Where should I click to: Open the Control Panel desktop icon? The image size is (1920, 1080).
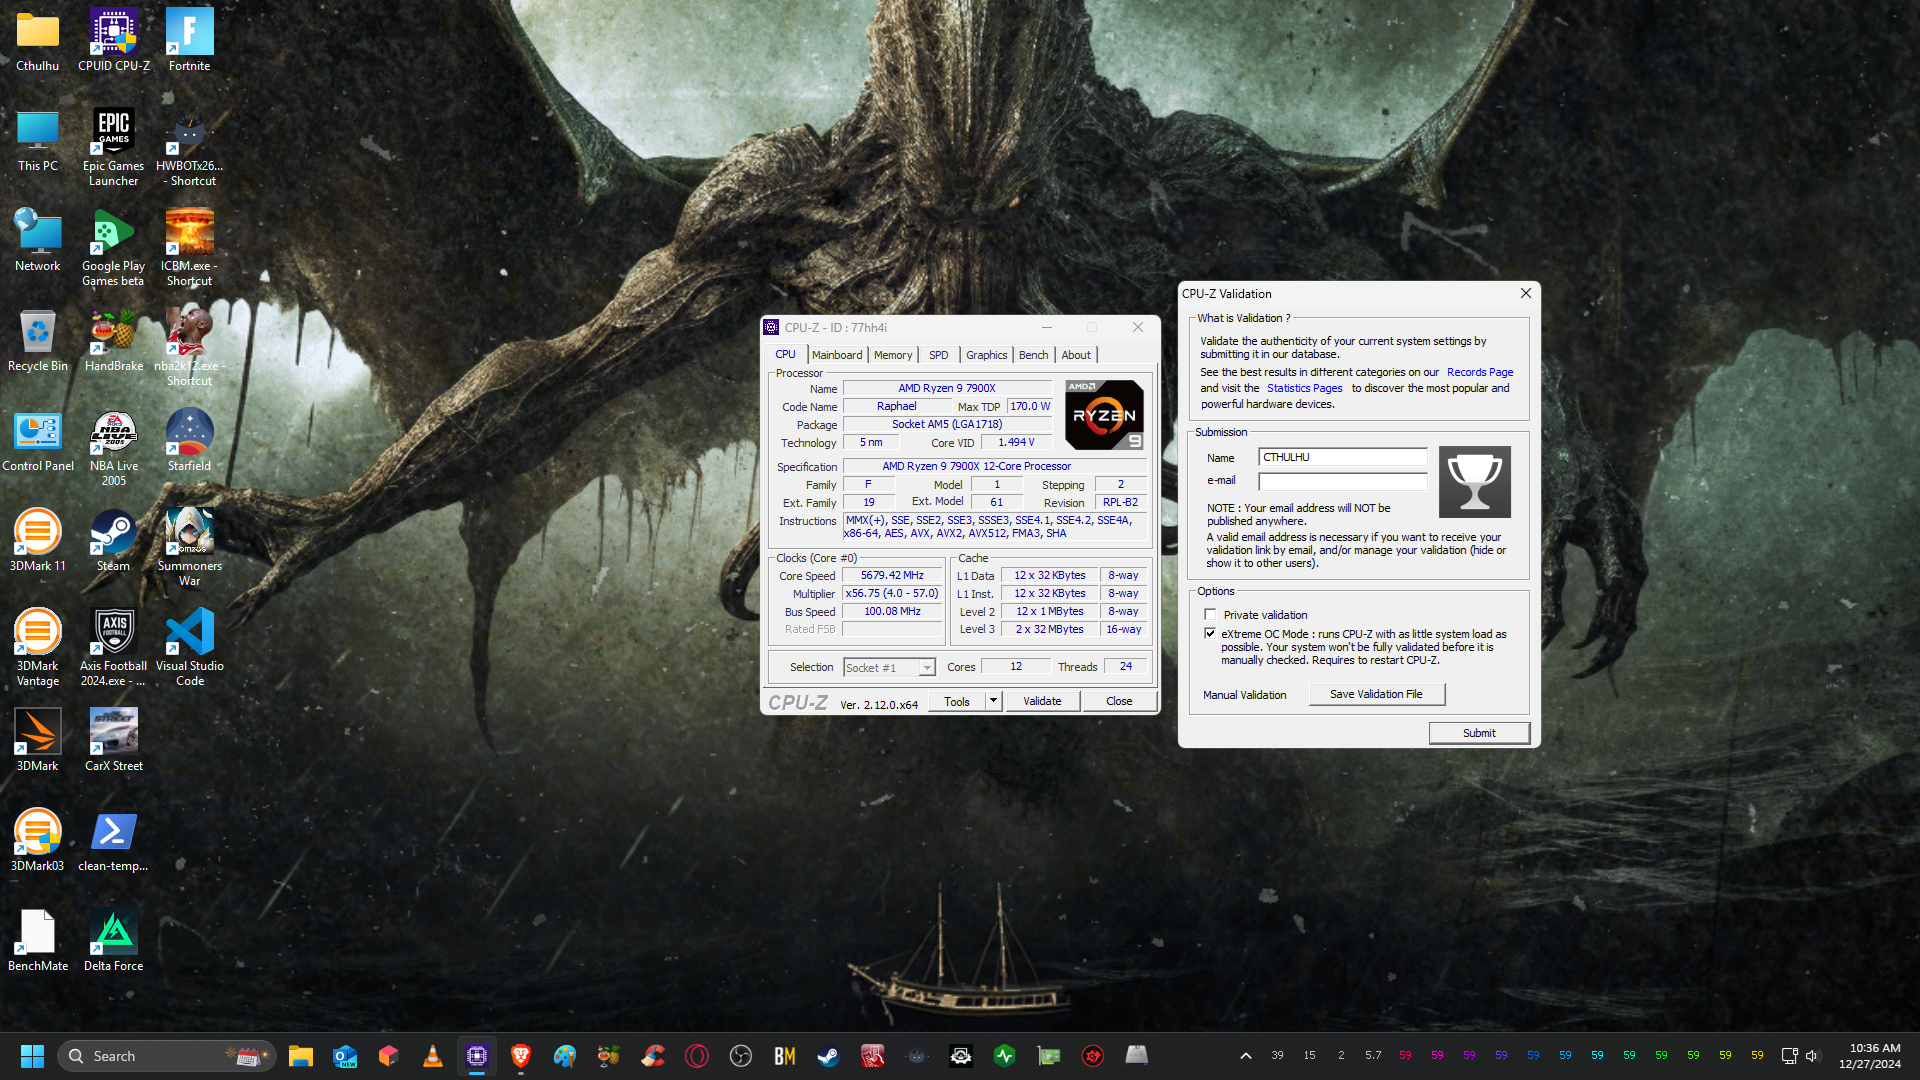click(38, 441)
